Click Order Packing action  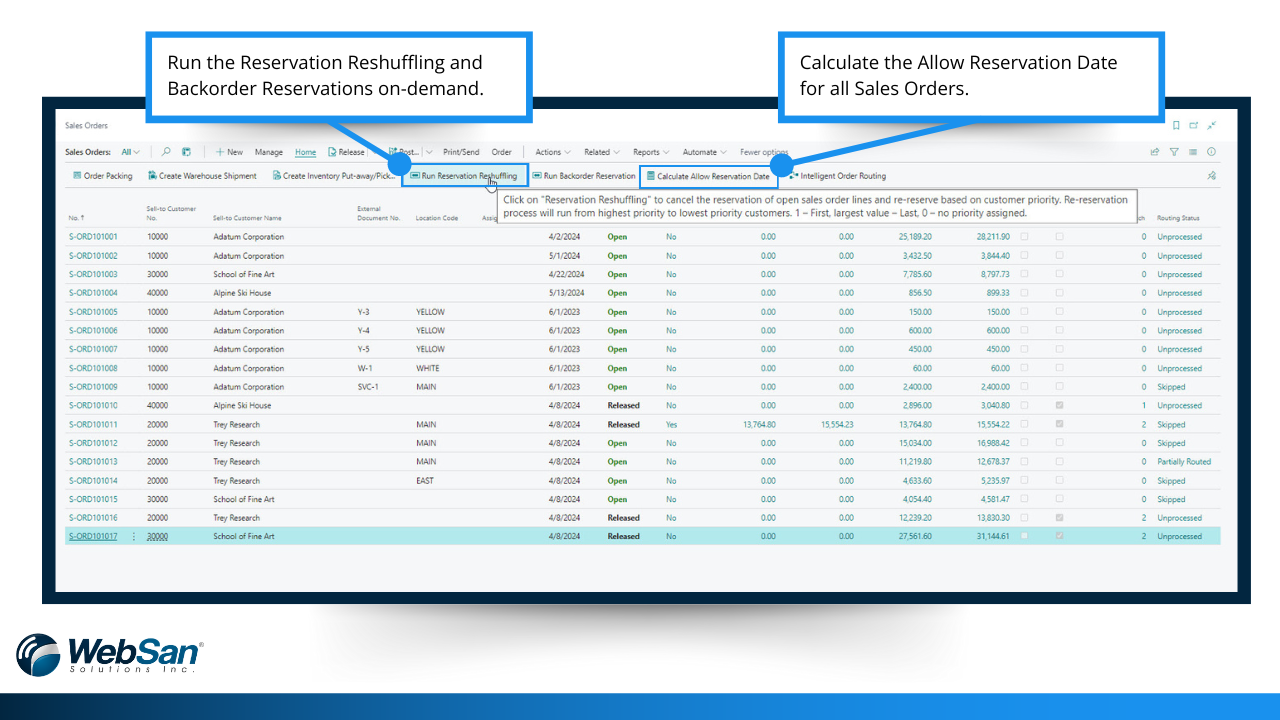pyautogui.click(x=102, y=176)
